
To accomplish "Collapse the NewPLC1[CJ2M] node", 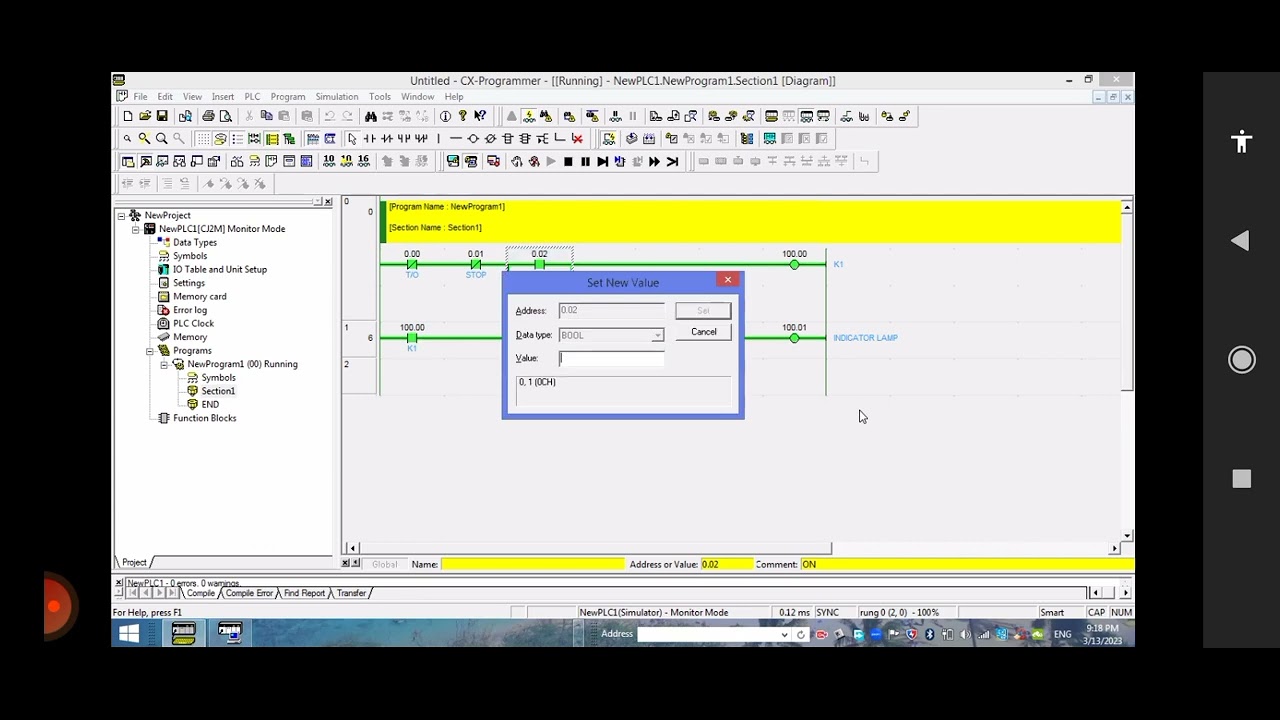I will 136,229.
